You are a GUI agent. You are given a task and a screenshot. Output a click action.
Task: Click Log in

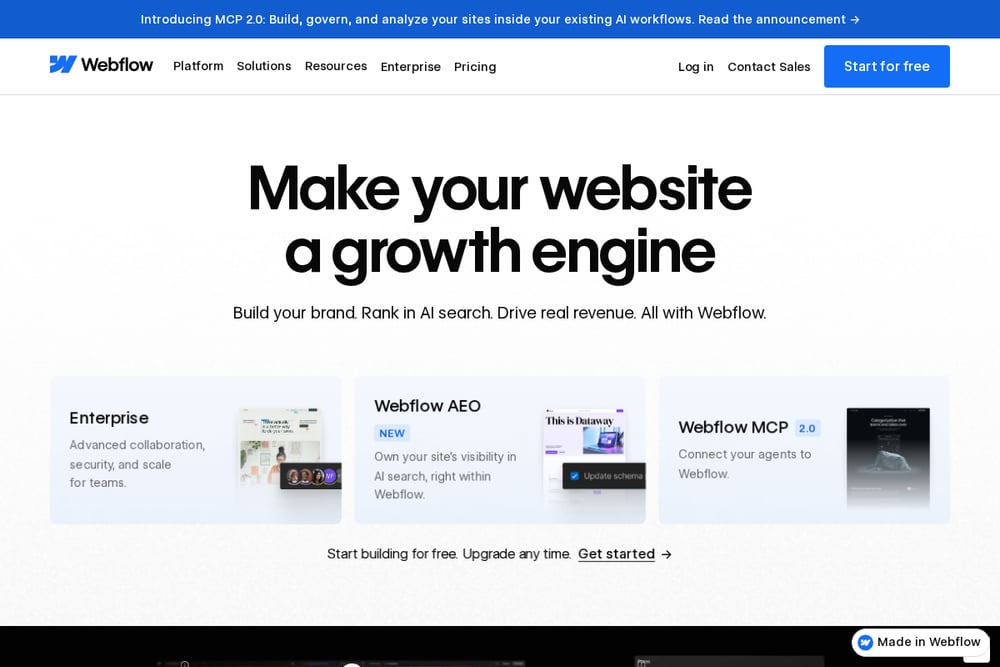tap(696, 67)
